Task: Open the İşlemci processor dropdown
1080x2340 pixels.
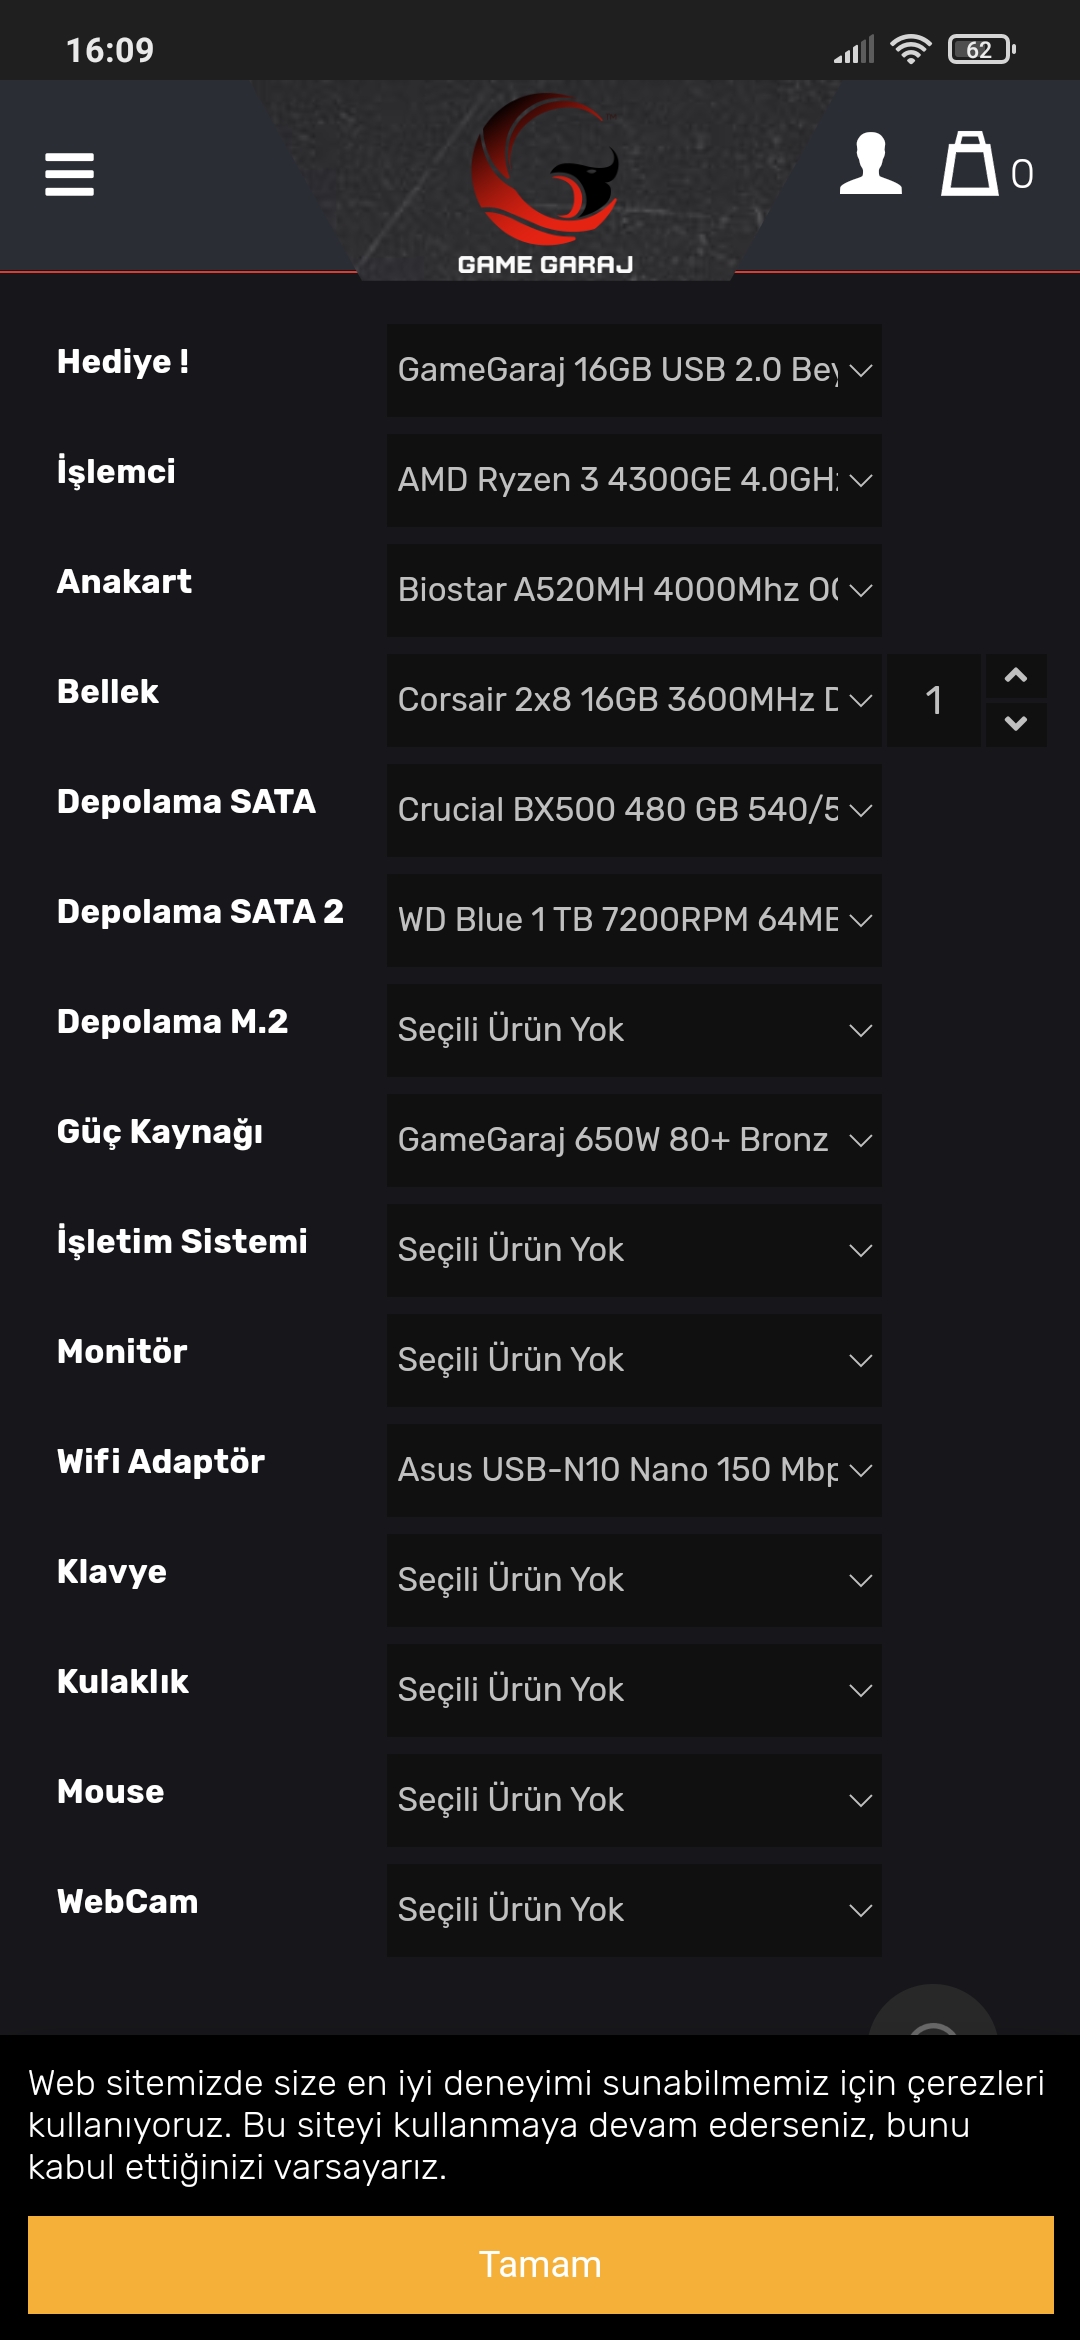Action: 634,480
